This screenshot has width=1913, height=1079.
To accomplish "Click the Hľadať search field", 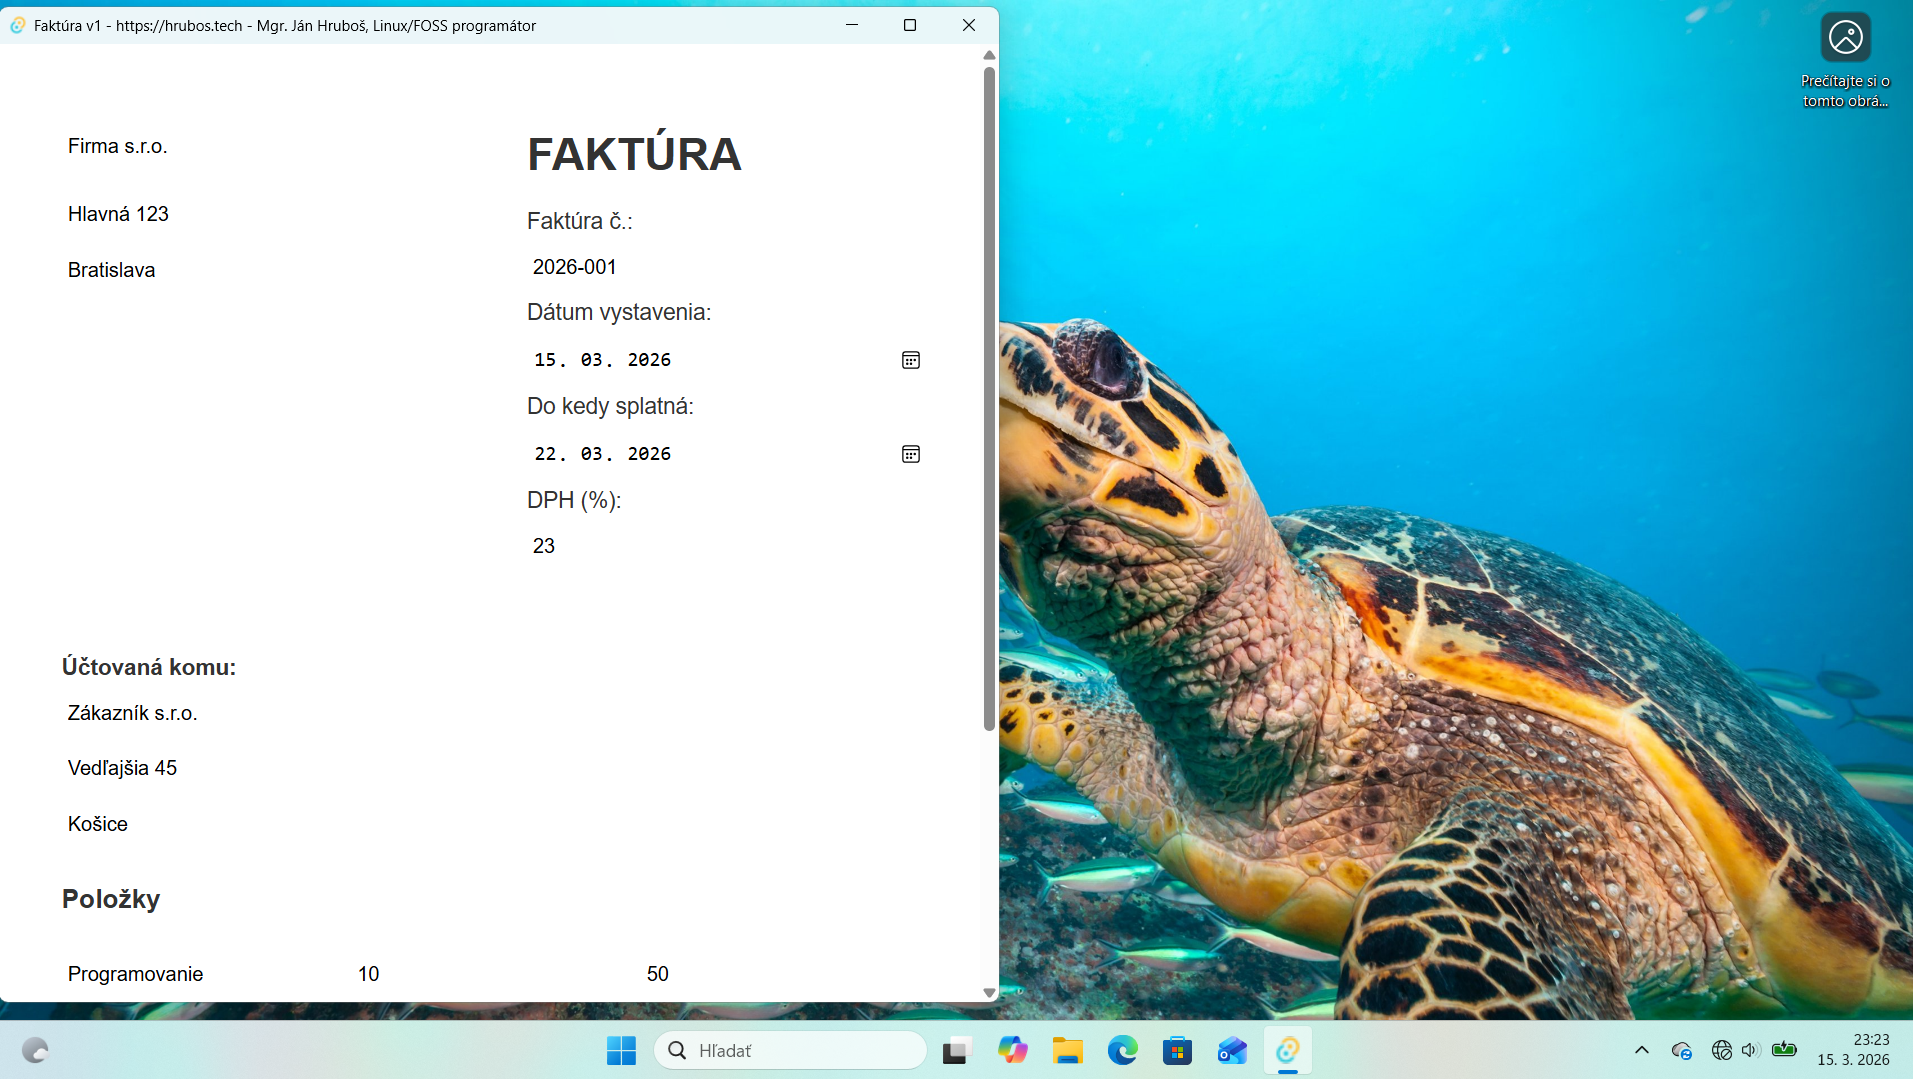I will click(x=790, y=1050).
